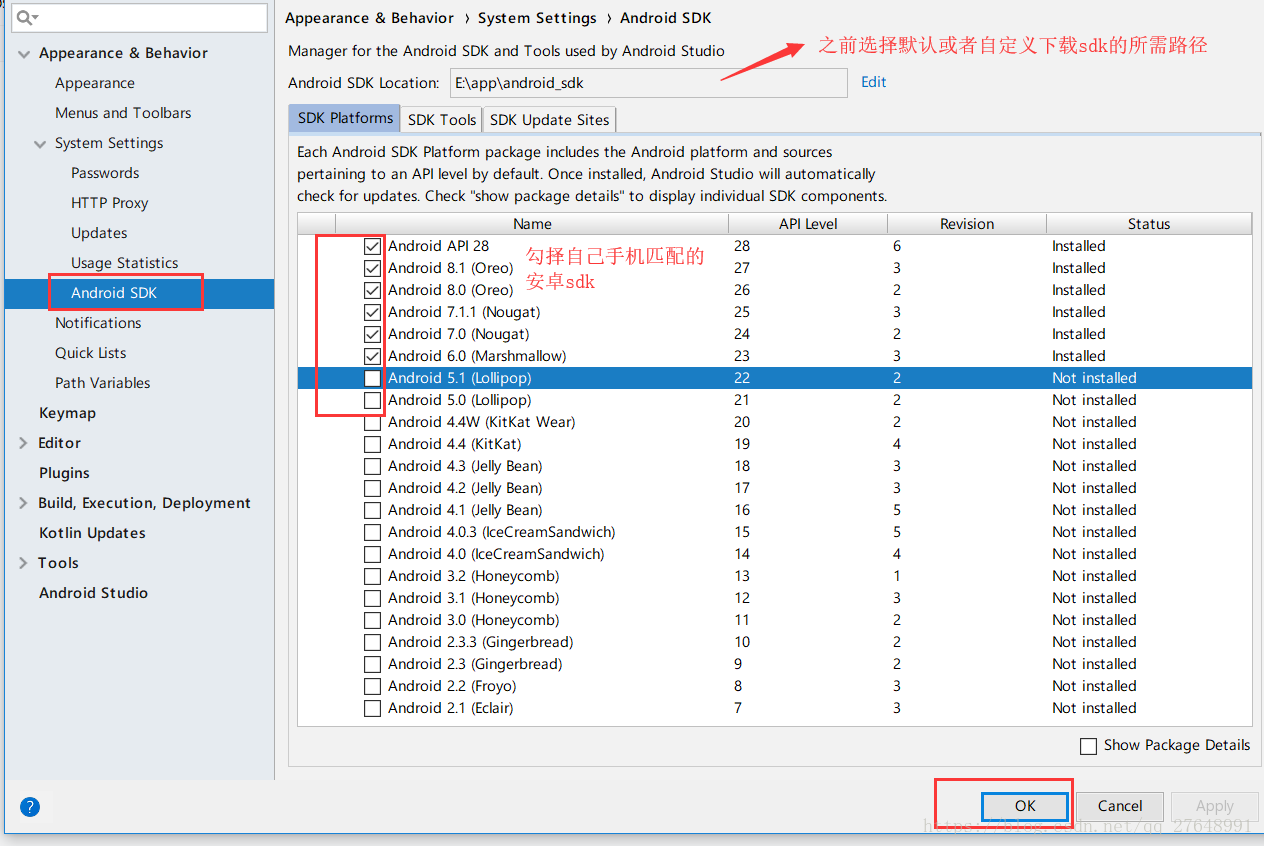Viewport: 1264px width, 846px height.
Task: Uncheck the Android 8.0 (Oreo) checkbox
Action: pyautogui.click(x=373, y=290)
